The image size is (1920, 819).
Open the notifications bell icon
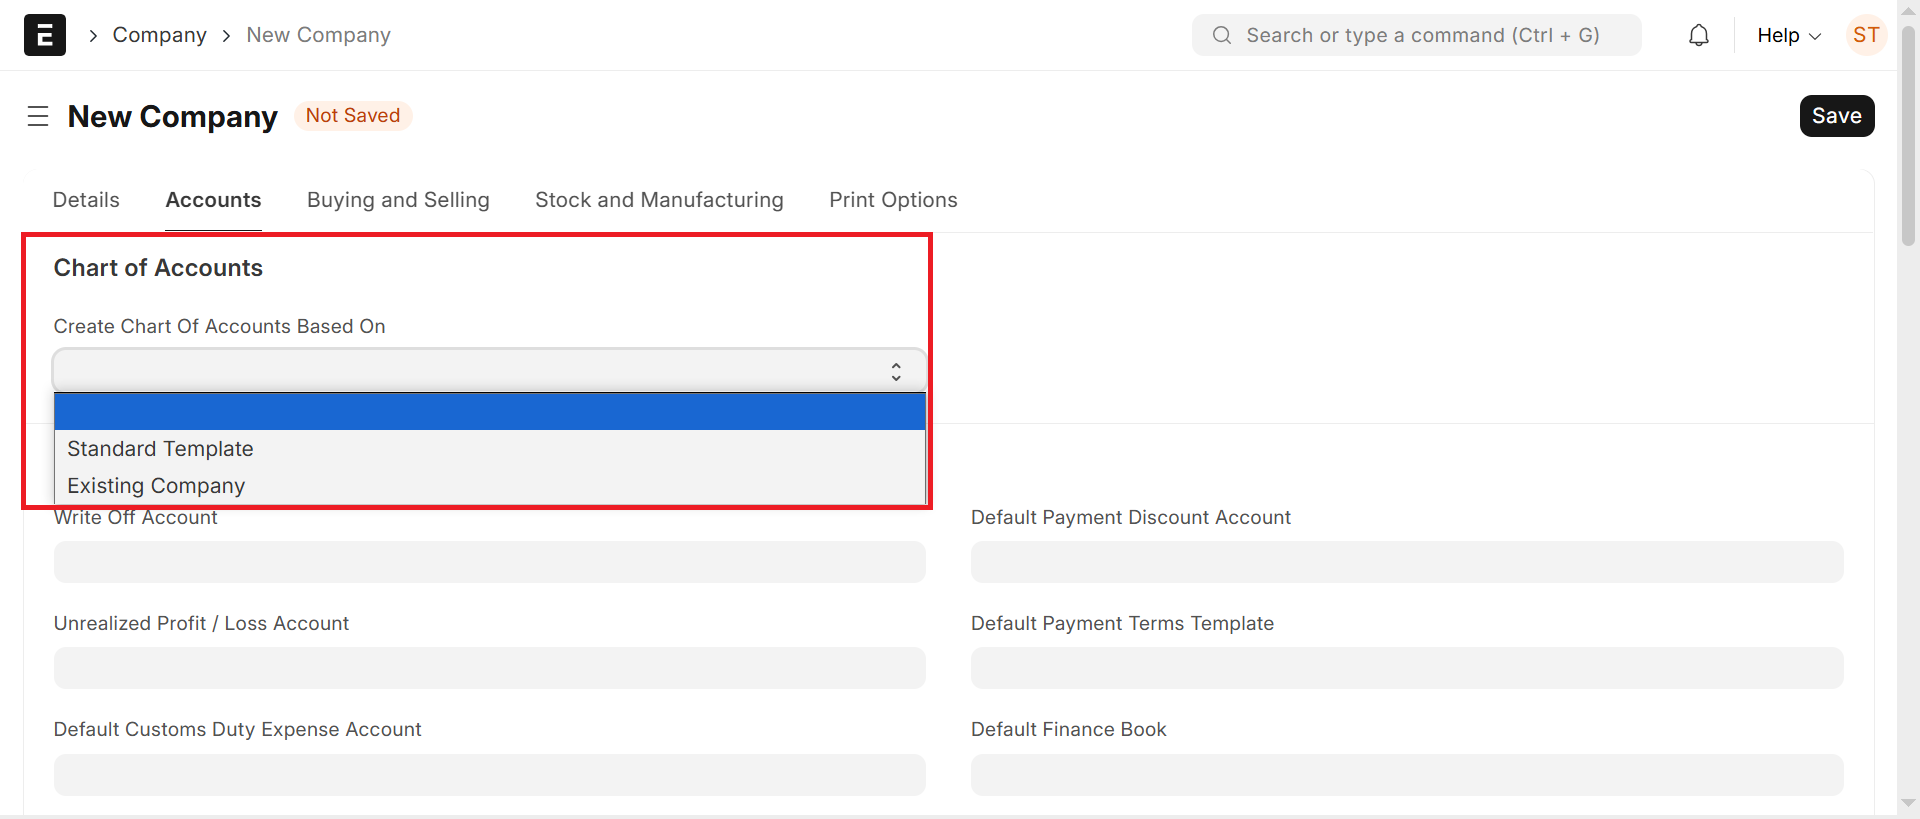(x=1698, y=36)
